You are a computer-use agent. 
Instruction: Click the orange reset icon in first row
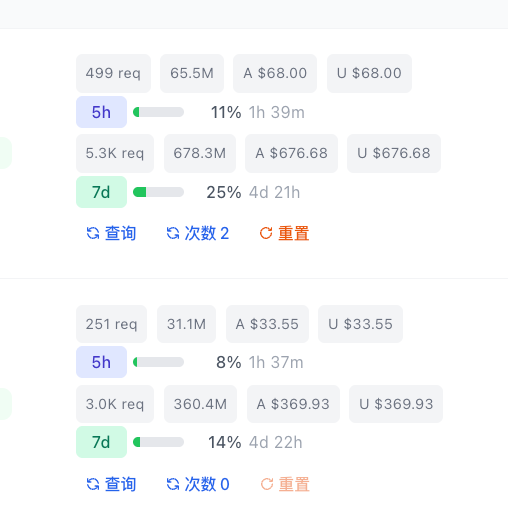266,233
